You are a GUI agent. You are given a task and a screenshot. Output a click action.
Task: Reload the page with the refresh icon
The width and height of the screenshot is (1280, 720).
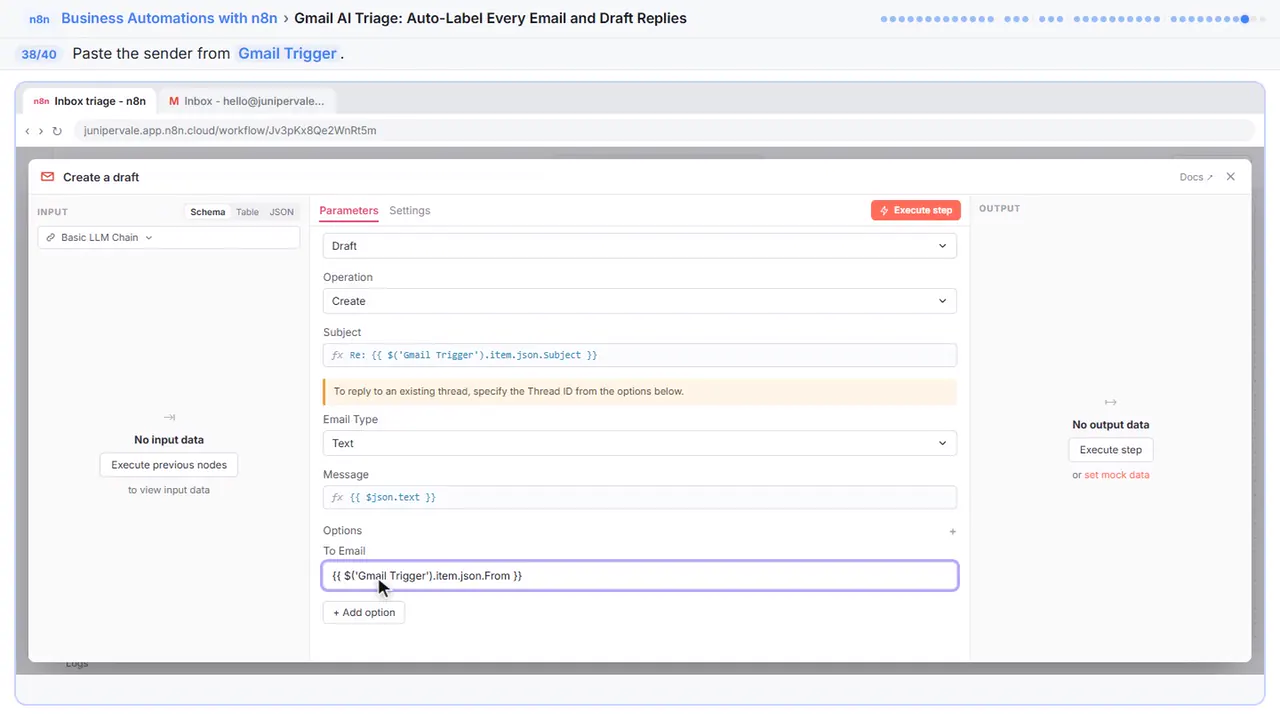tap(57, 131)
